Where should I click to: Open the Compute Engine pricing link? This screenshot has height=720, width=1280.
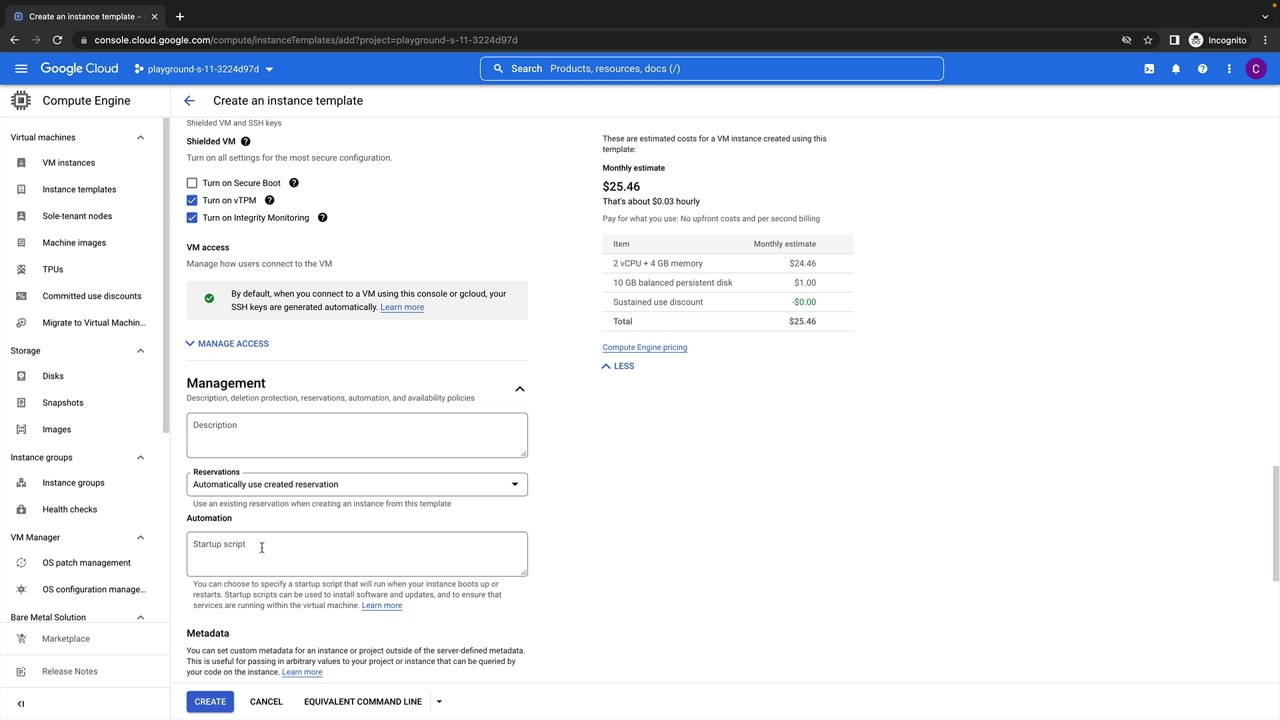(644, 348)
